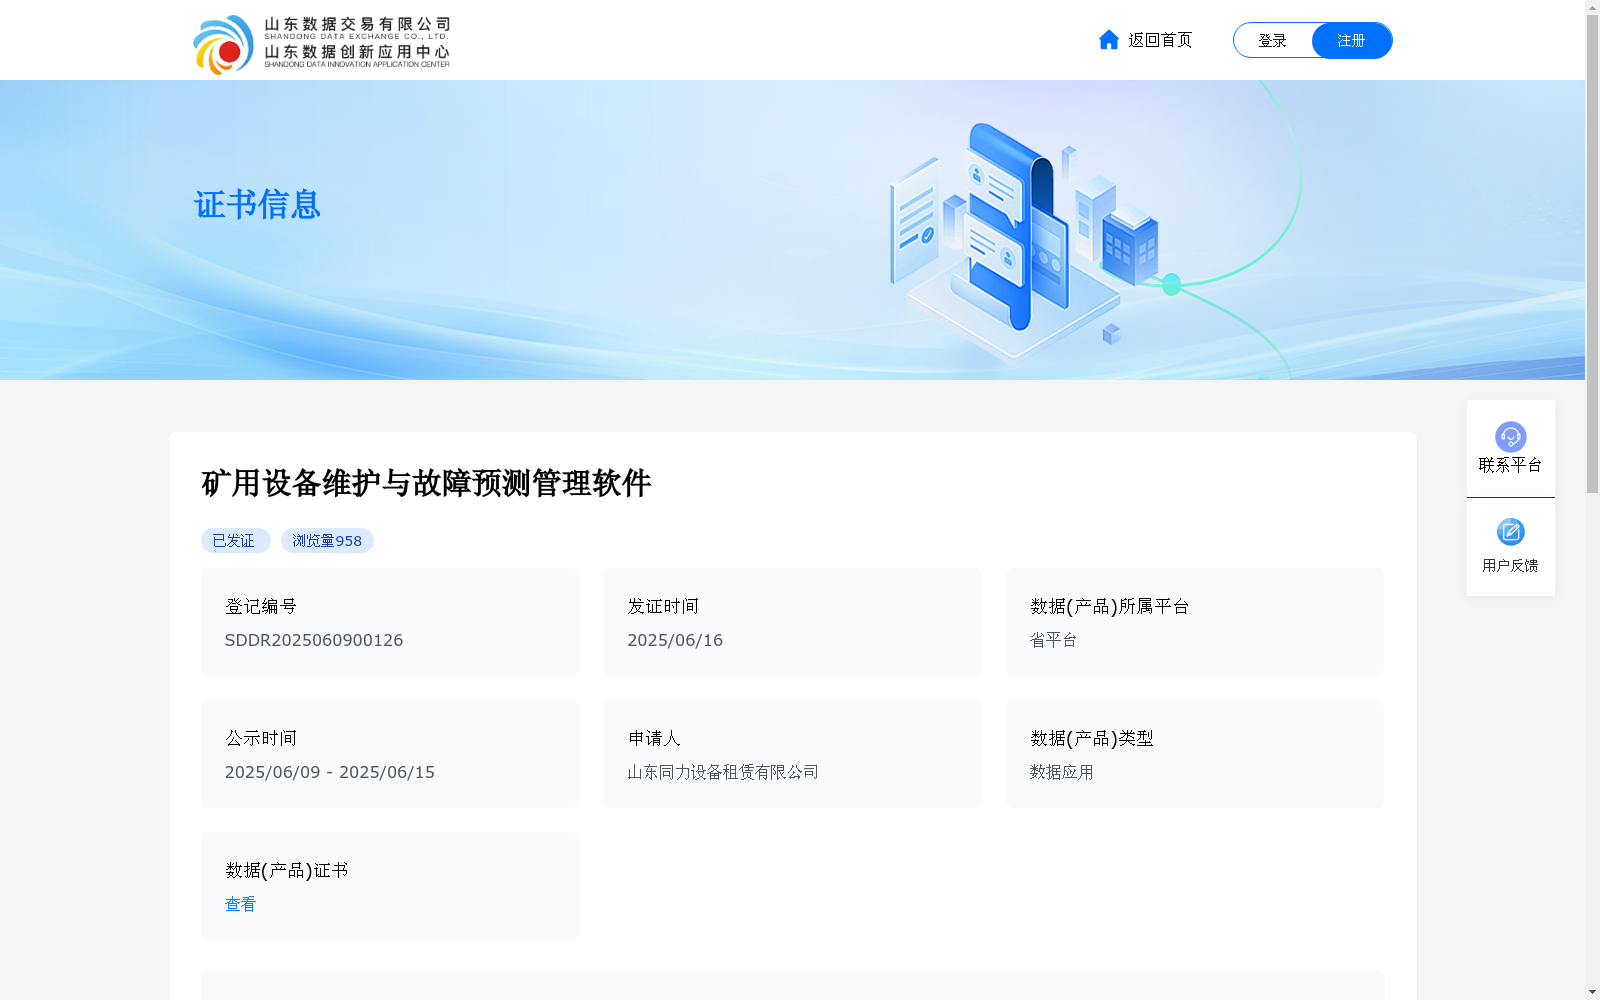Click the scrollbar up arrow
The image size is (1600, 1000).
1592,8
